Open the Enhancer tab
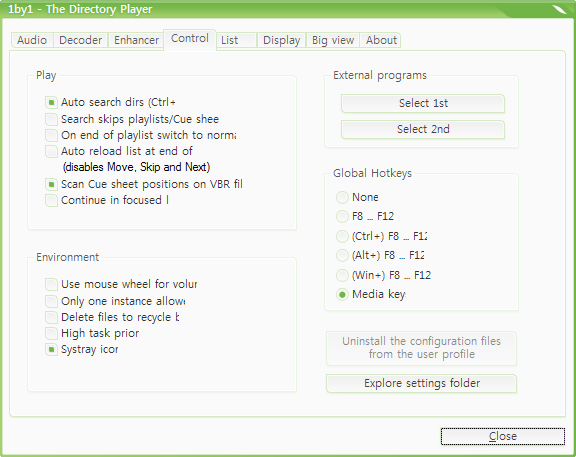 point(136,40)
